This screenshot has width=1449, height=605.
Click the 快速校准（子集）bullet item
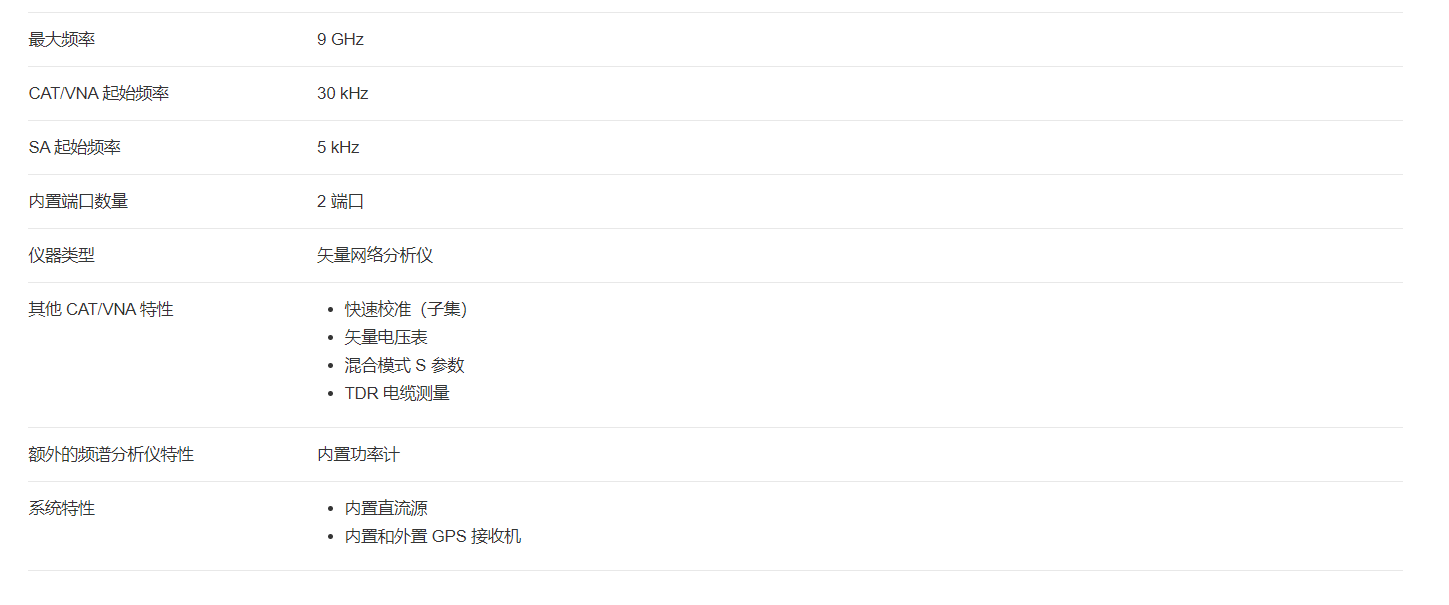point(407,310)
